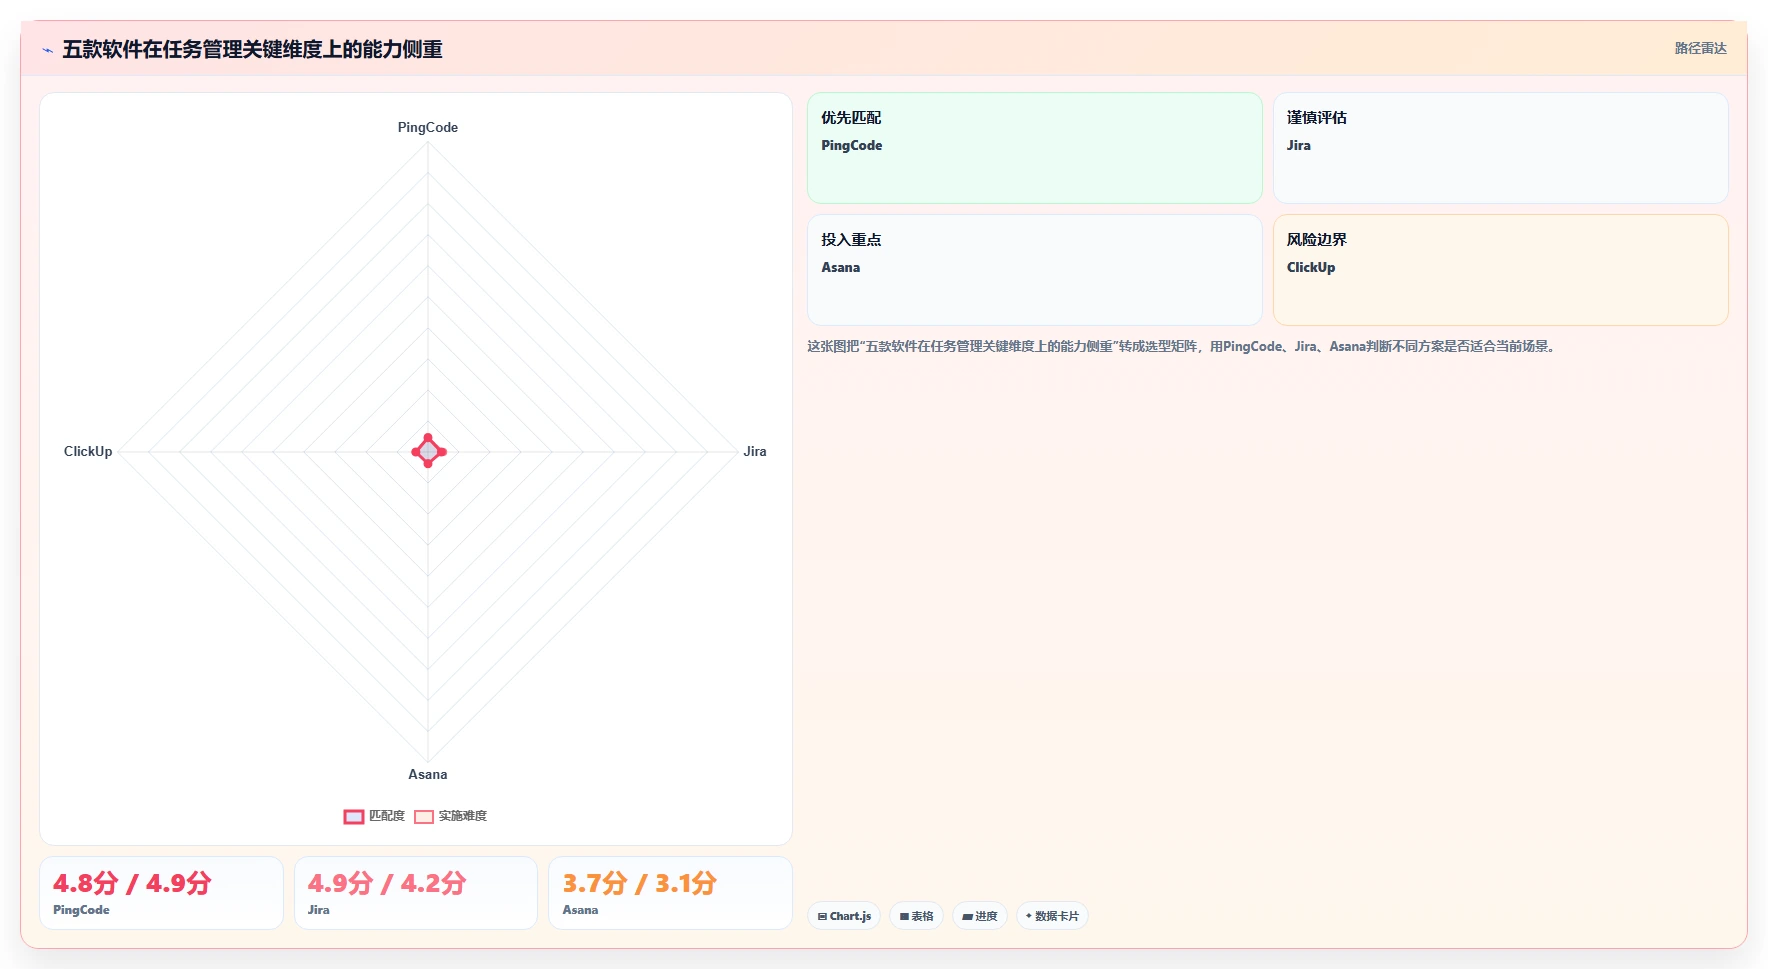Click the description text starting with 这张图把

1183,346
